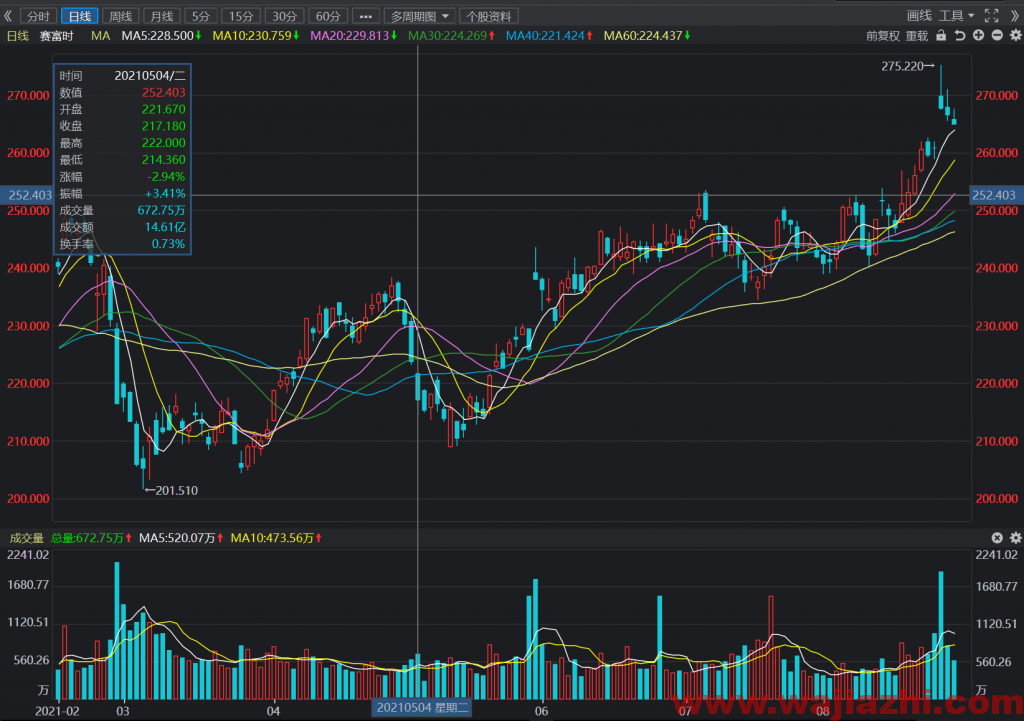Select the 日线 daily chart tab
The image size is (1024, 721).
(x=80, y=16)
